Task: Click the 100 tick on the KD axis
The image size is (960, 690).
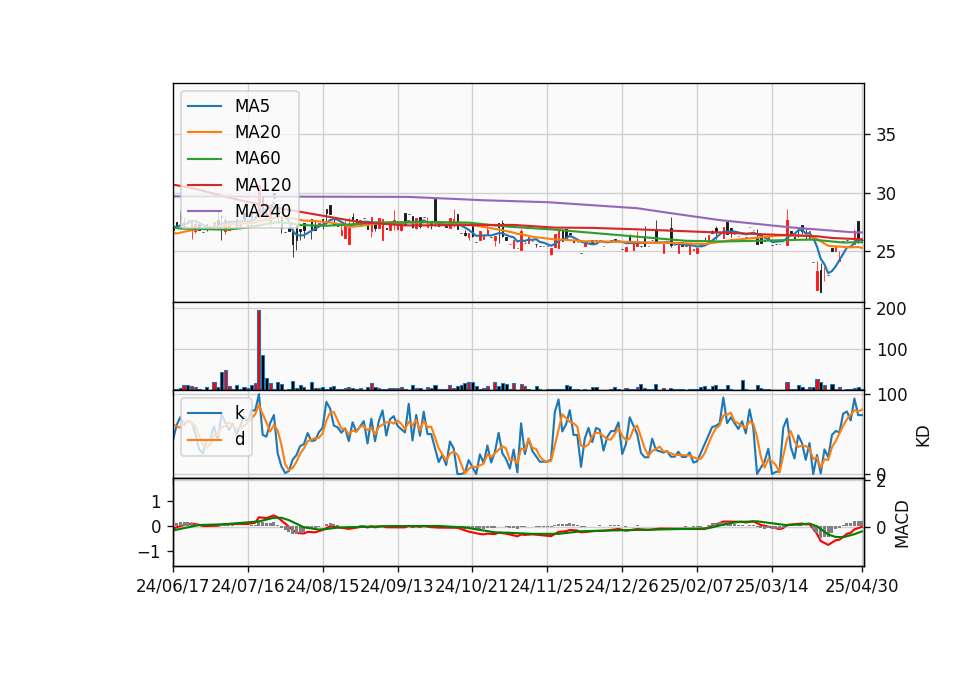Action: pos(891,395)
